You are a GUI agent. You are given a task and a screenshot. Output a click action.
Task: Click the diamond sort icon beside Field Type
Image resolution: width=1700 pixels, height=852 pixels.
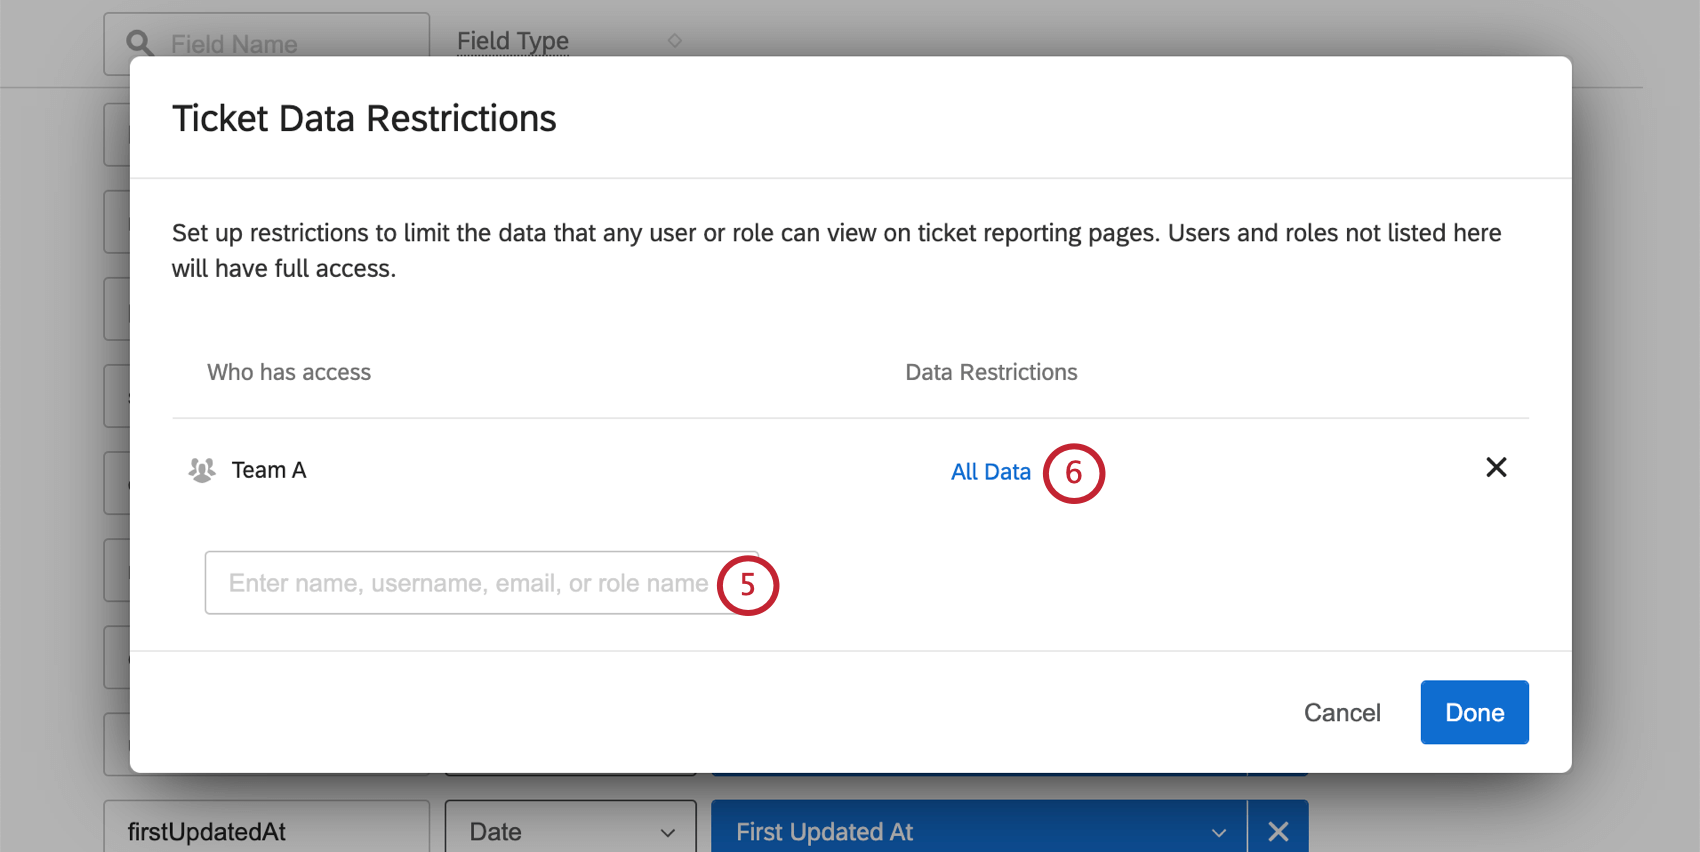click(x=675, y=41)
